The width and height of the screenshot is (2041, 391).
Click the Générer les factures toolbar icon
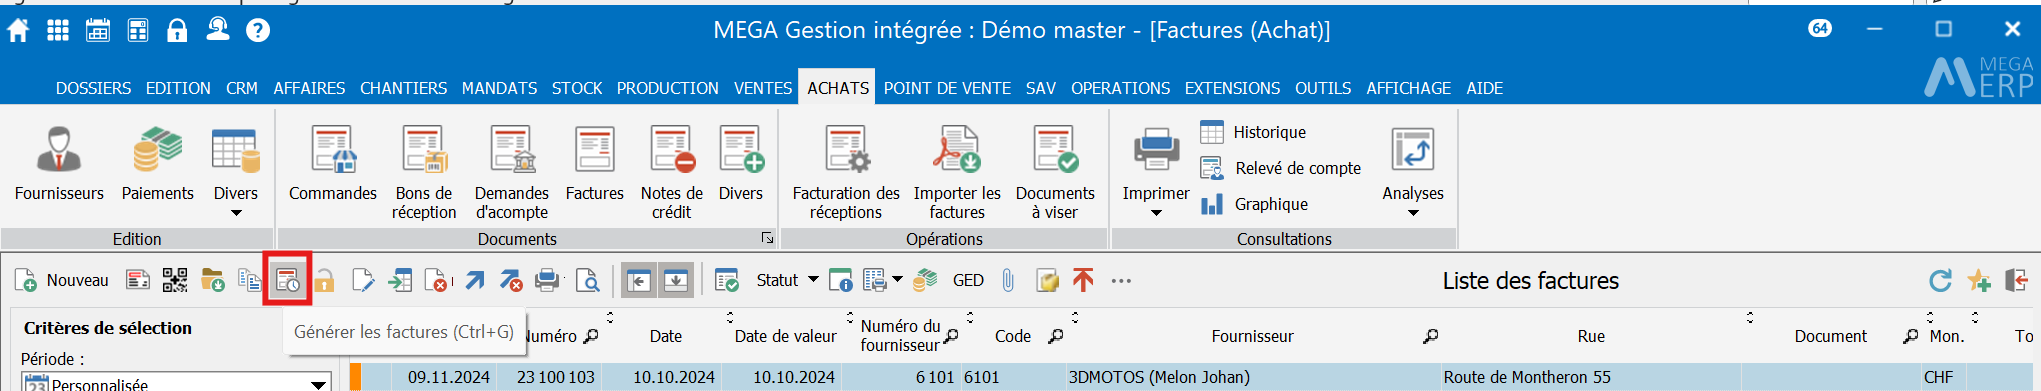[287, 280]
